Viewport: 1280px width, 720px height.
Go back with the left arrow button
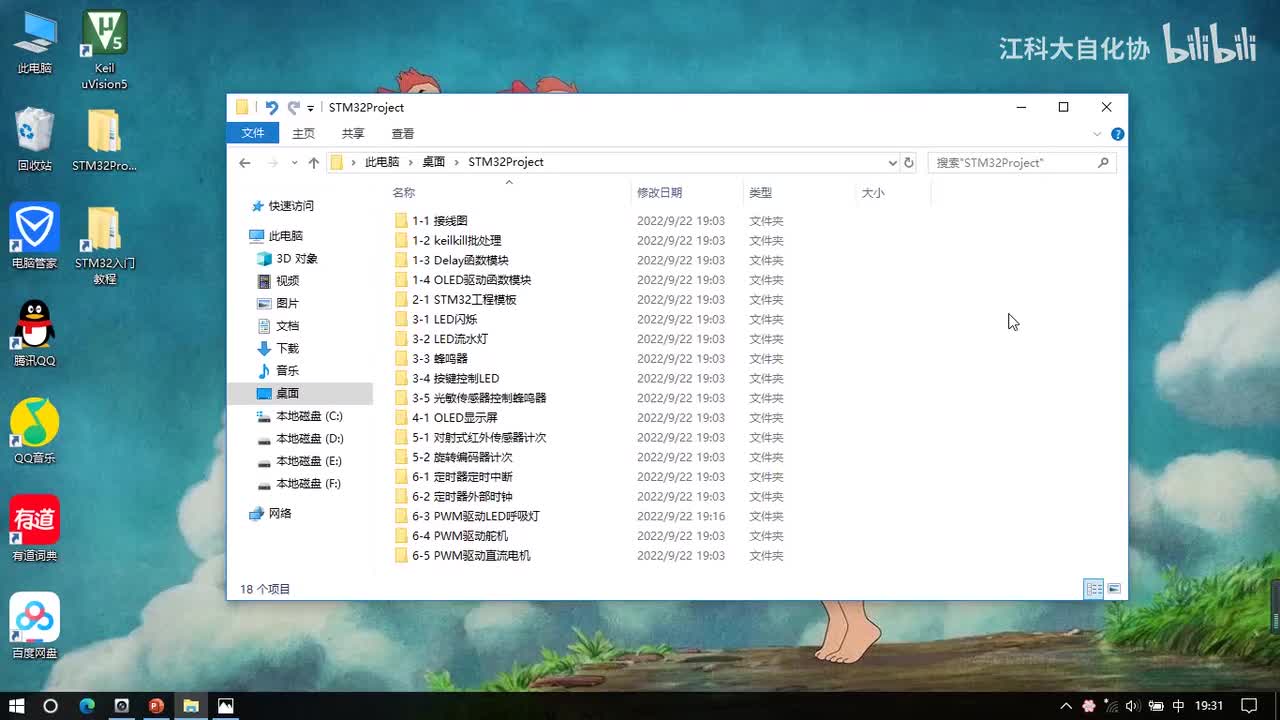pyautogui.click(x=245, y=162)
